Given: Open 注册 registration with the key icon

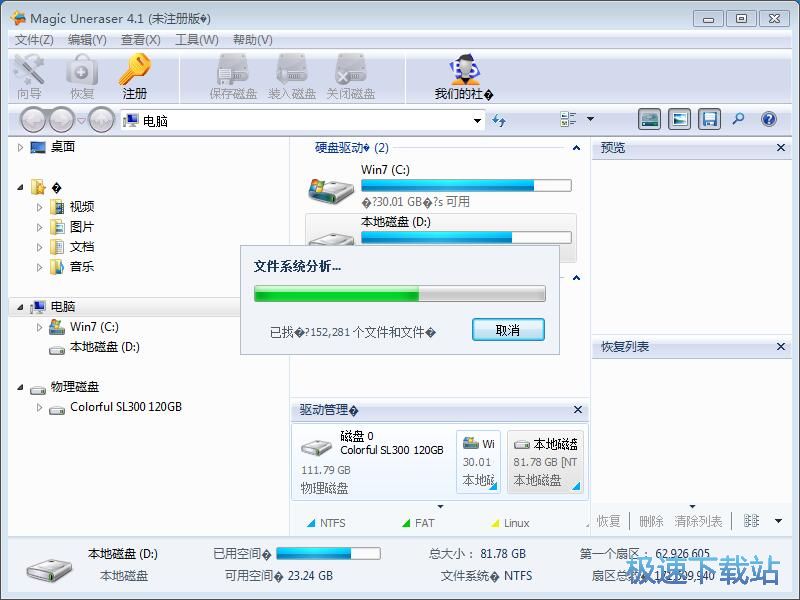Looking at the screenshot, I should [x=135, y=77].
